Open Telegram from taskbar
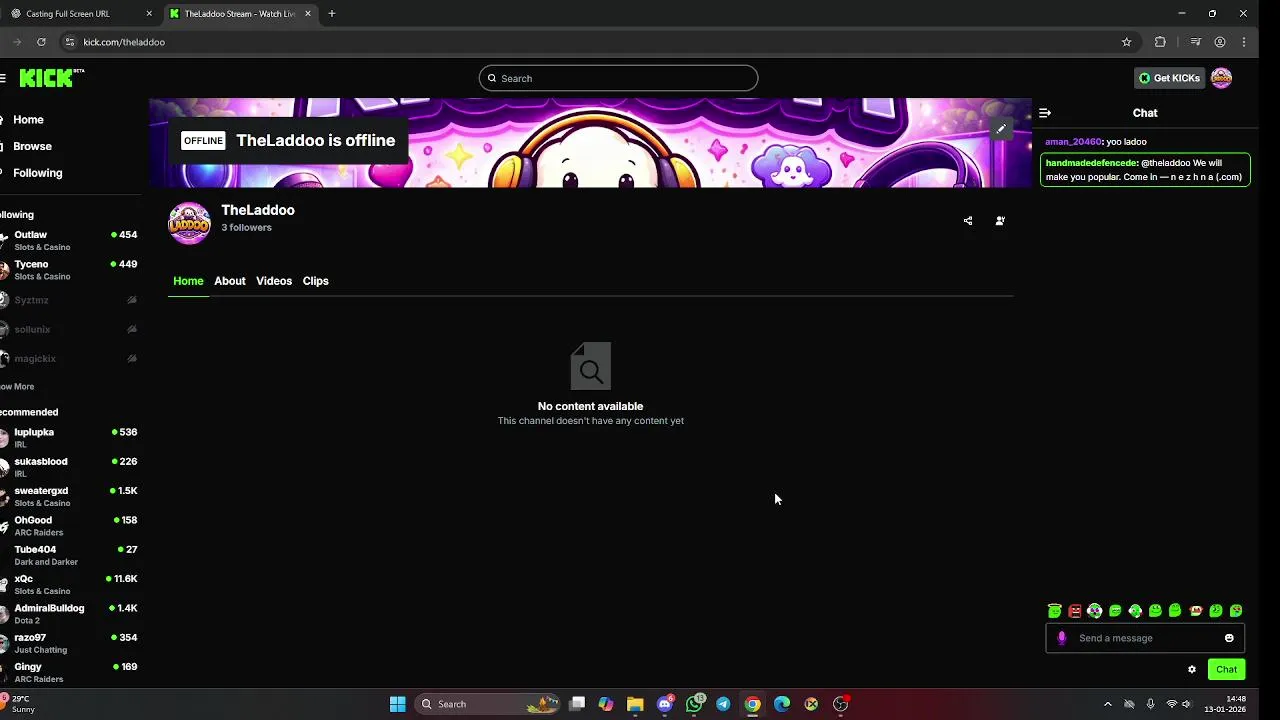The height and width of the screenshot is (720, 1280). (x=723, y=704)
